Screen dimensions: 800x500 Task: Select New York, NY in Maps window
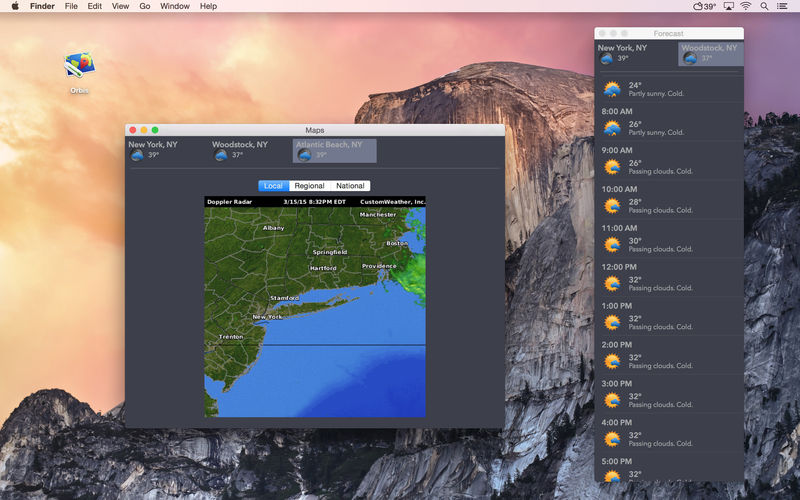click(x=153, y=150)
